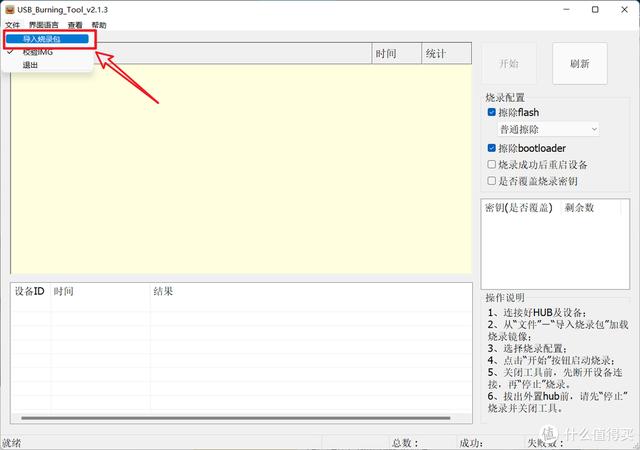
Task: Click the USB Burning Tool title bar icon
Action: click(9, 9)
